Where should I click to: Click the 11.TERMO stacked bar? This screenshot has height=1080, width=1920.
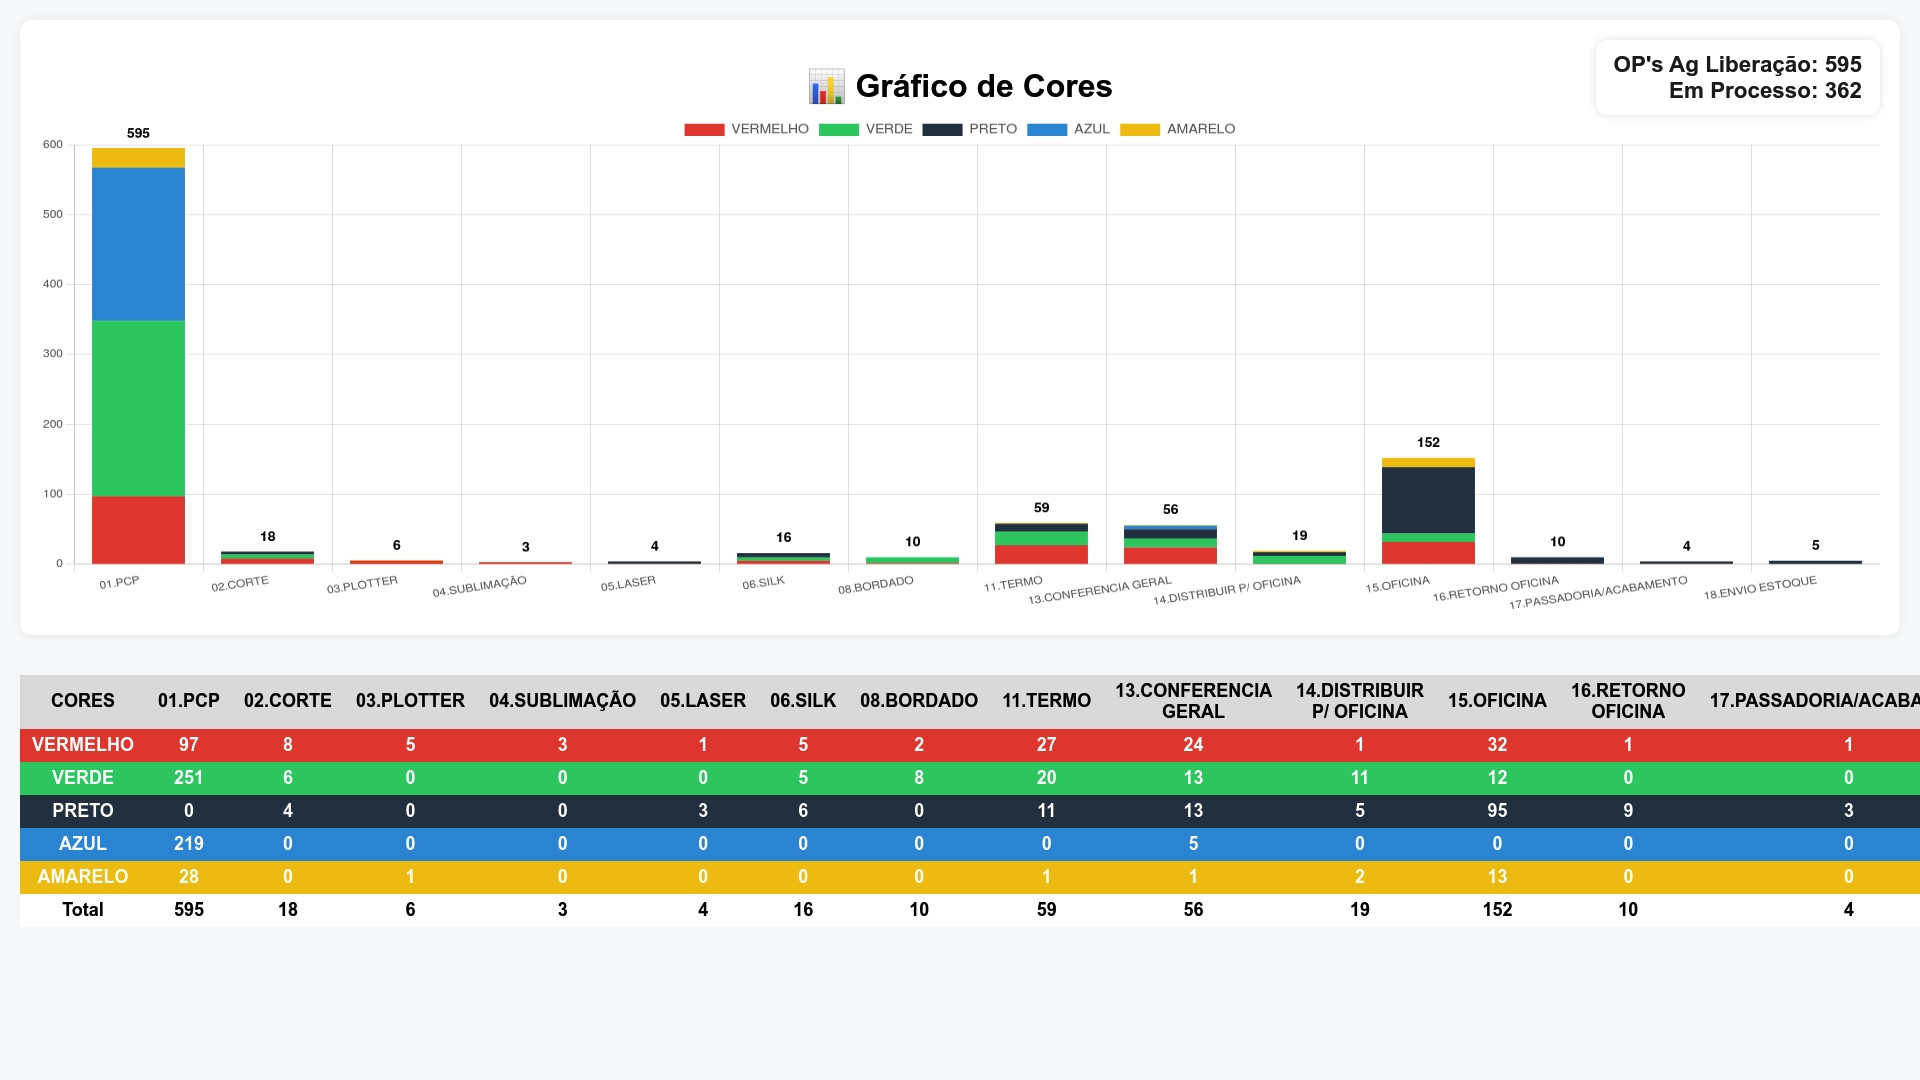coord(1041,545)
